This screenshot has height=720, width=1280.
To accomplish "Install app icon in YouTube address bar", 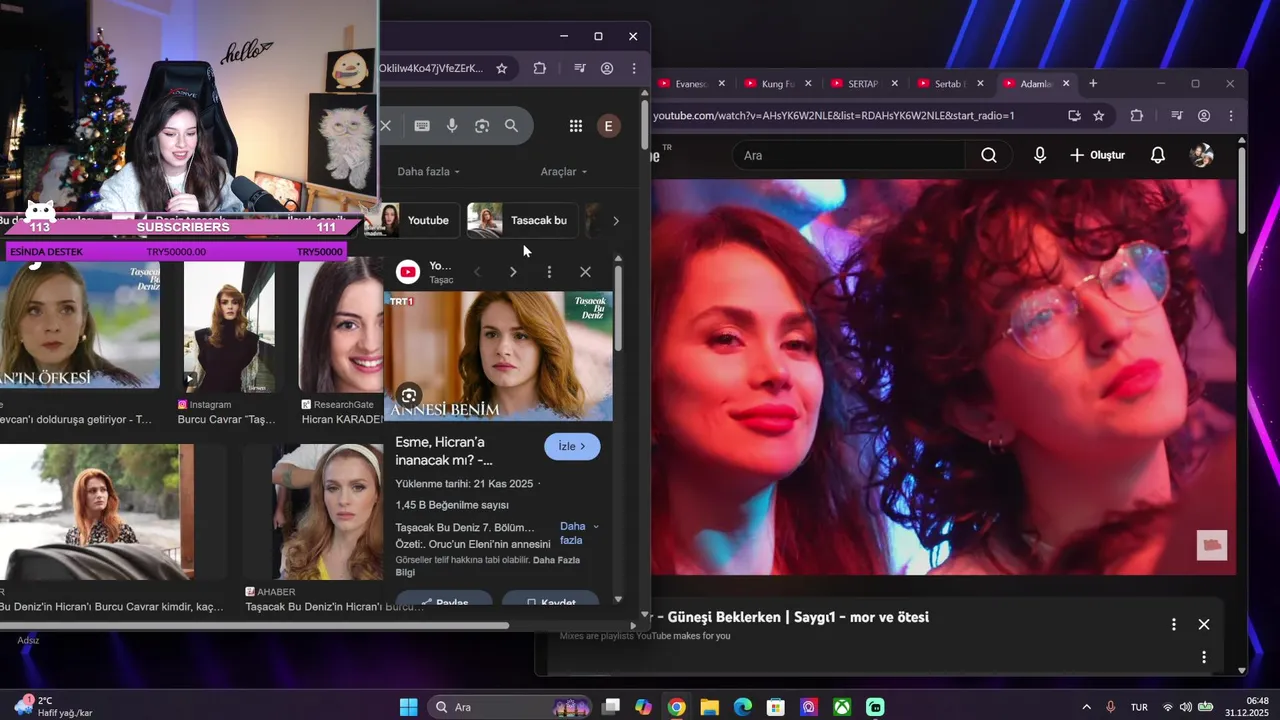I will (x=1074, y=116).
